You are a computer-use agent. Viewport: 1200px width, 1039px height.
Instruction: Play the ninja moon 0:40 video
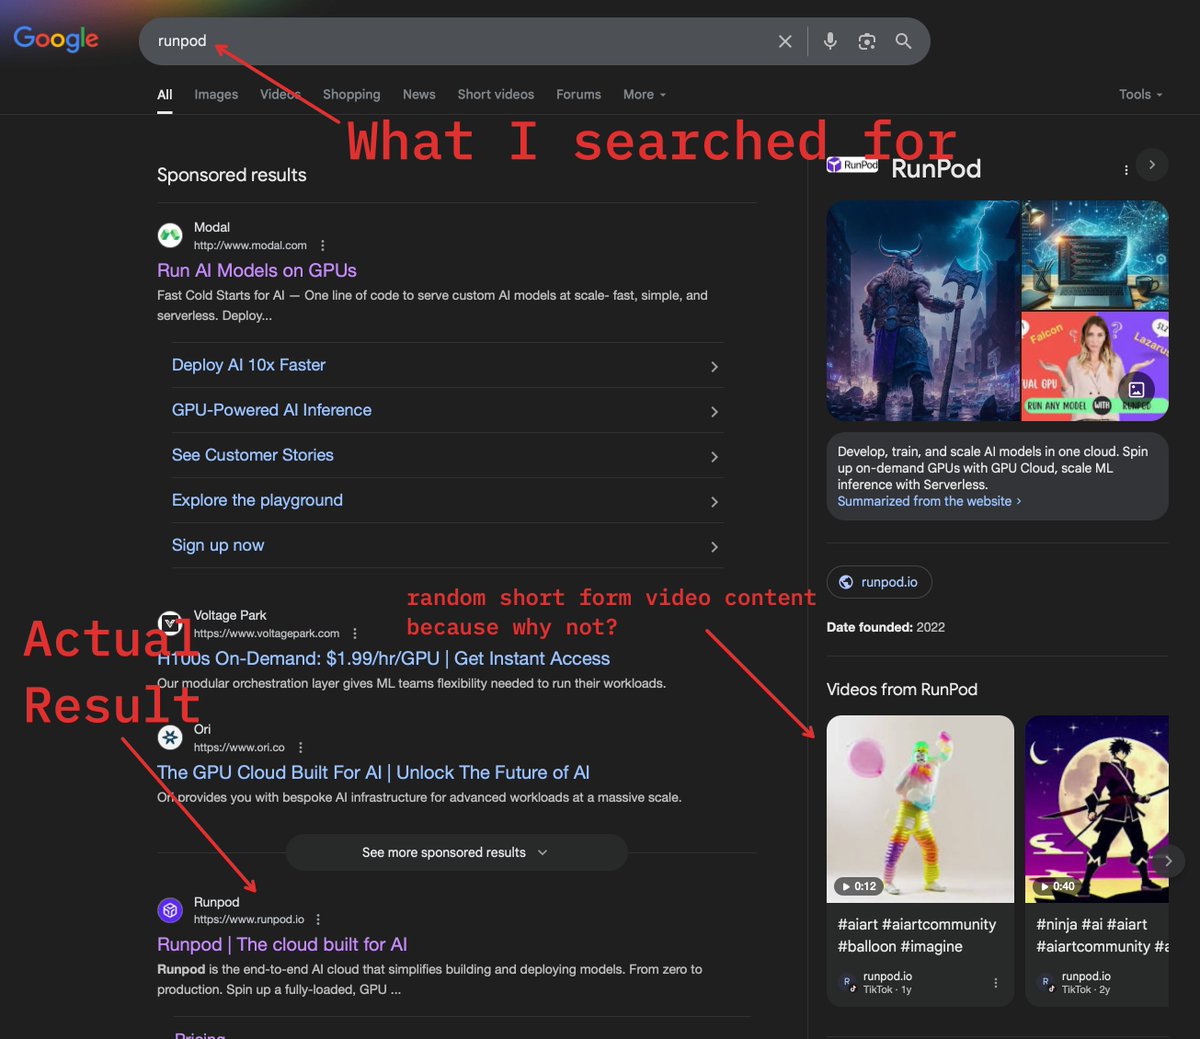1096,808
